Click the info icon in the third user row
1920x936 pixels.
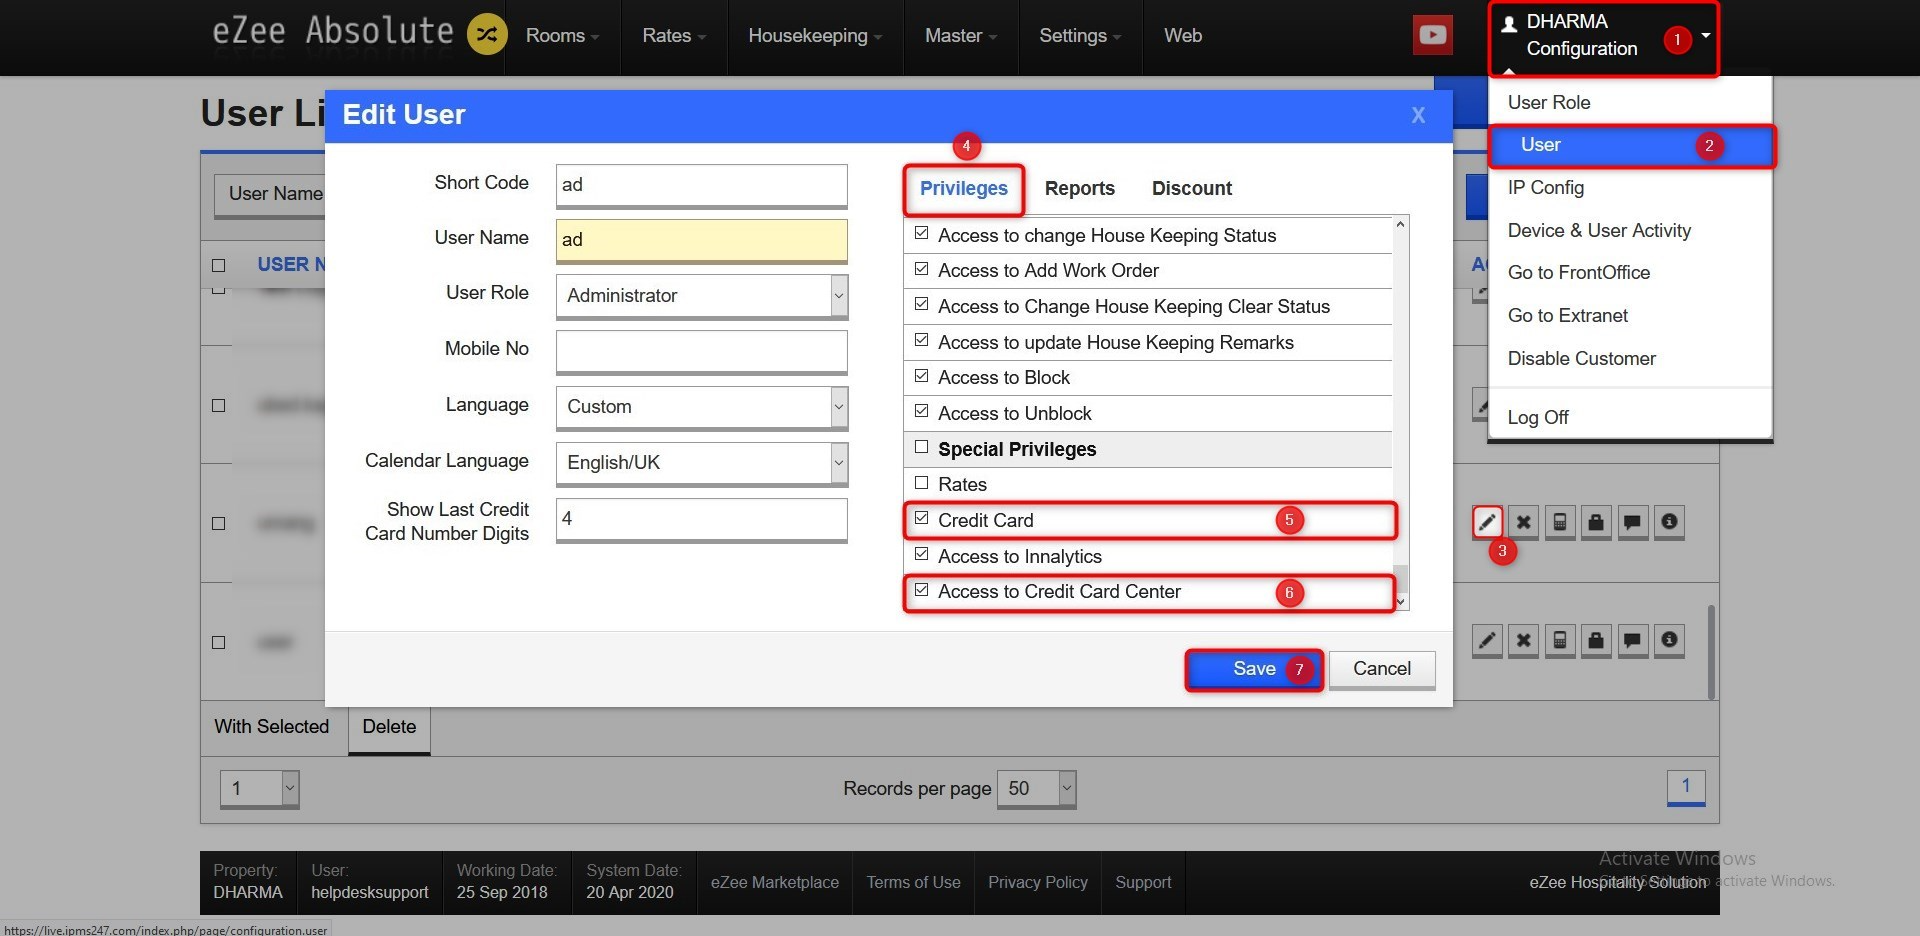(x=1669, y=522)
